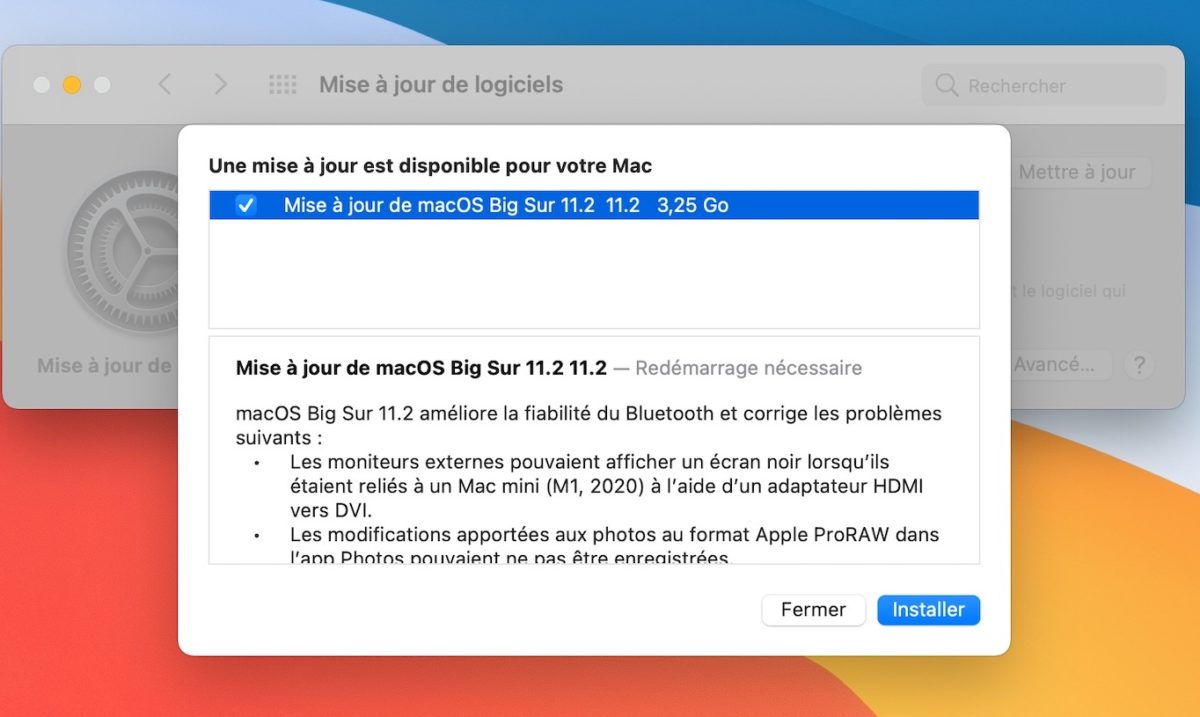Click the 3,25 Go size label
The width and height of the screenshot is (1200, 717).
695,206
